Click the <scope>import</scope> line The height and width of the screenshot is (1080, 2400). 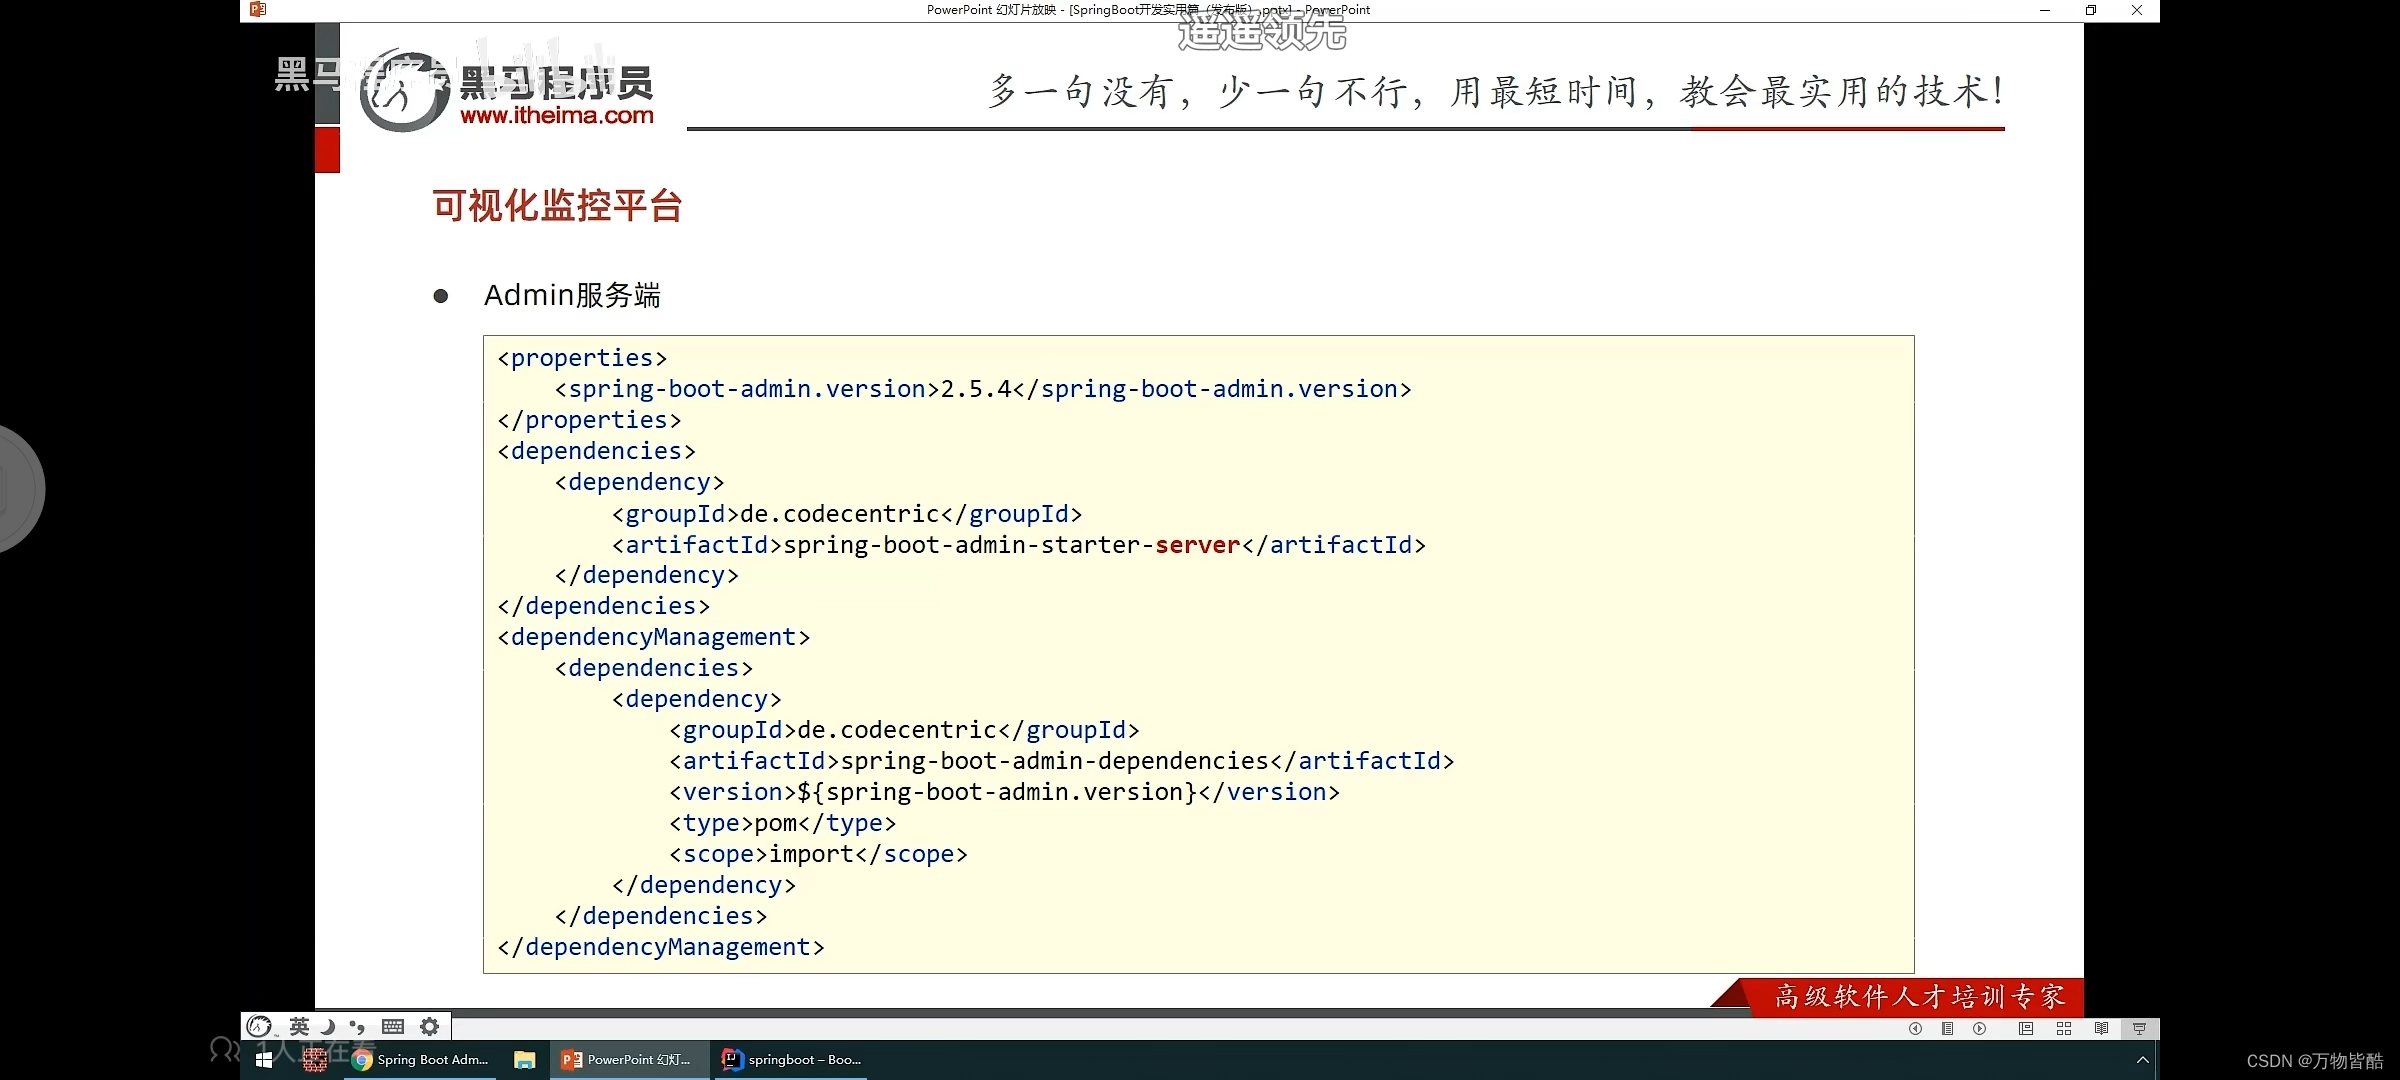pos(818,854)
